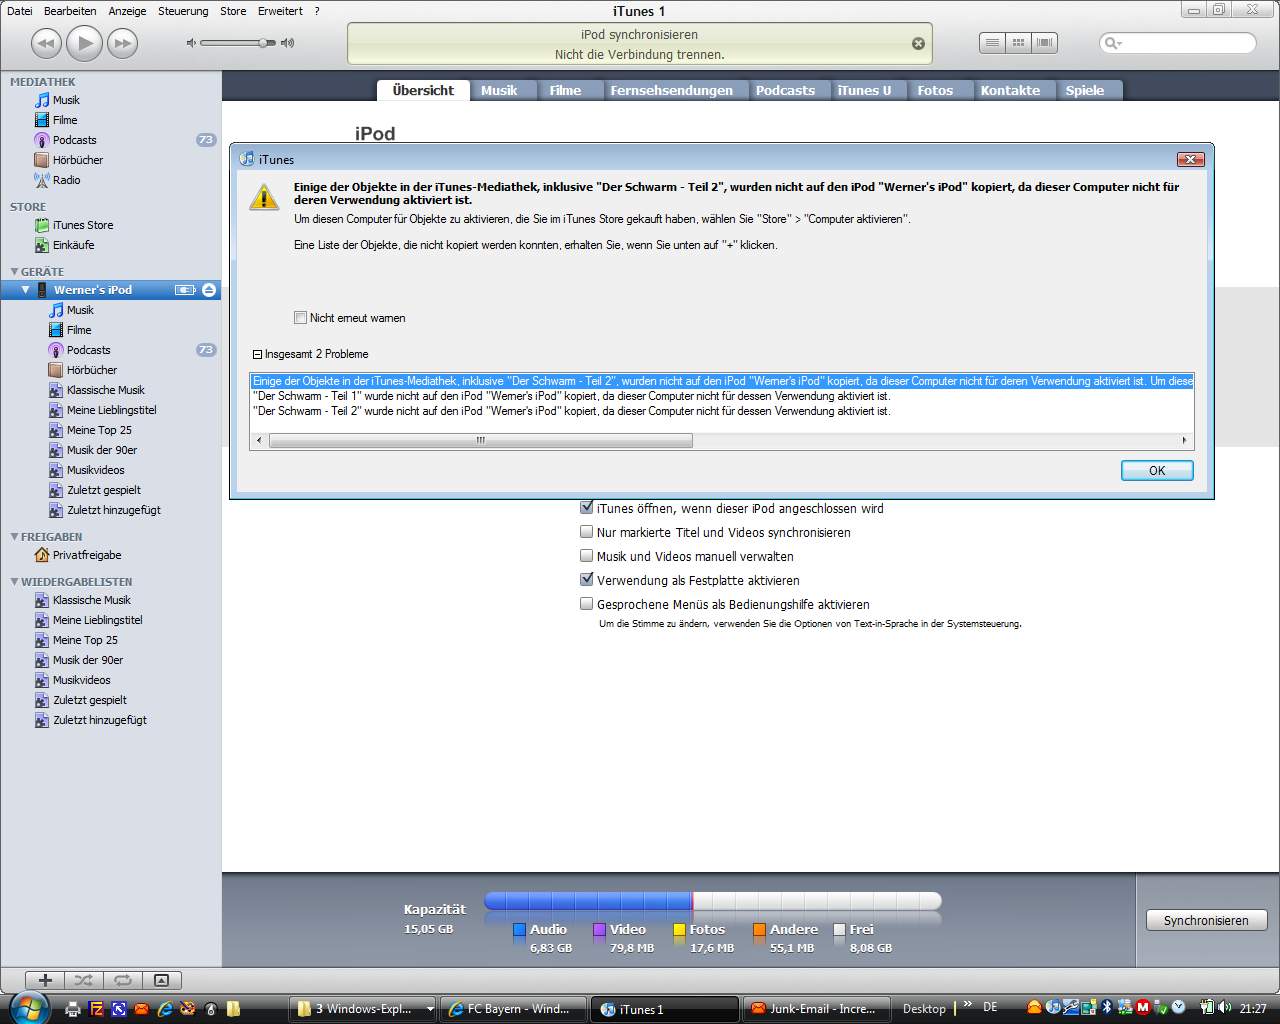Click the problems list horizontal scrollbar
The height and width of the screenshot is (1024, 1280).
click(x=481, y=440)
